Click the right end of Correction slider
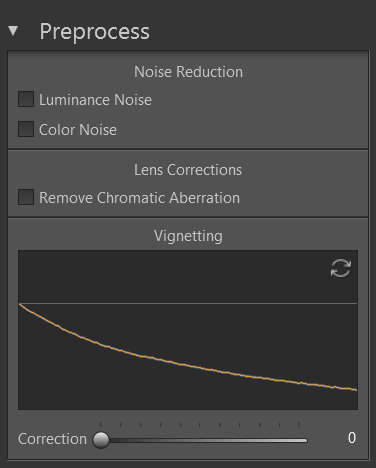Viewport: 376px width, 468px height. [x=305, y=440]
